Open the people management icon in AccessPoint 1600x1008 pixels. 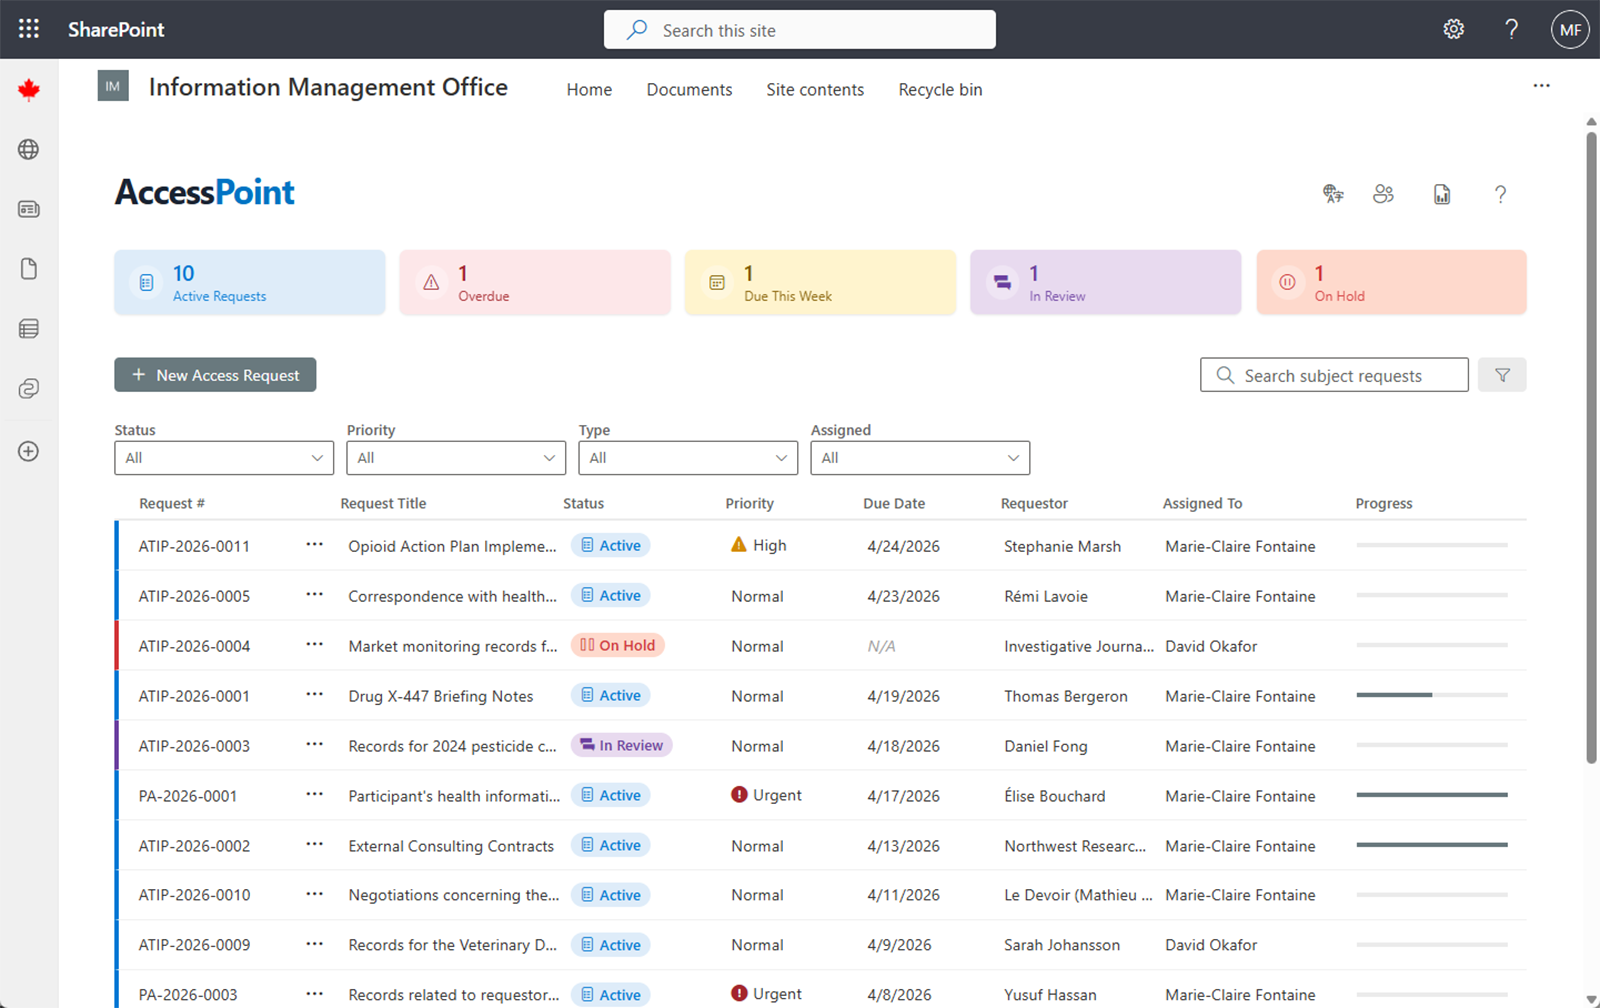click(x=1384, y=194)
